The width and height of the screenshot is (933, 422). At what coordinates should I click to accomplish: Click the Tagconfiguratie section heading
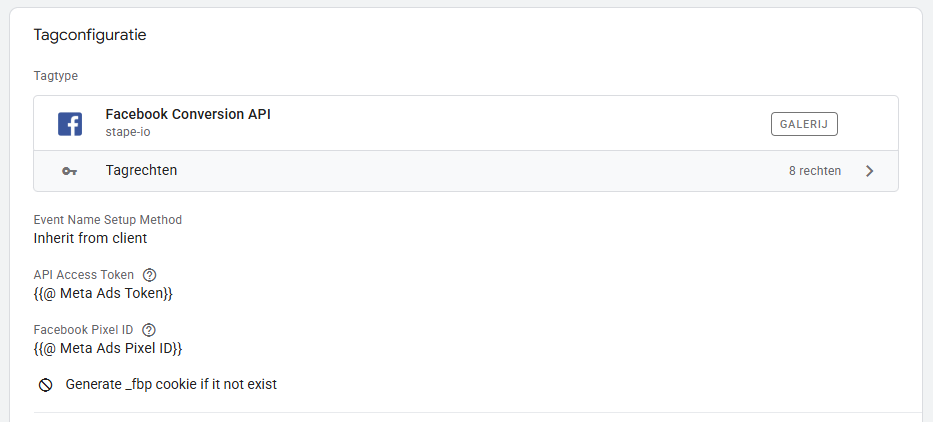pos(90,35)
